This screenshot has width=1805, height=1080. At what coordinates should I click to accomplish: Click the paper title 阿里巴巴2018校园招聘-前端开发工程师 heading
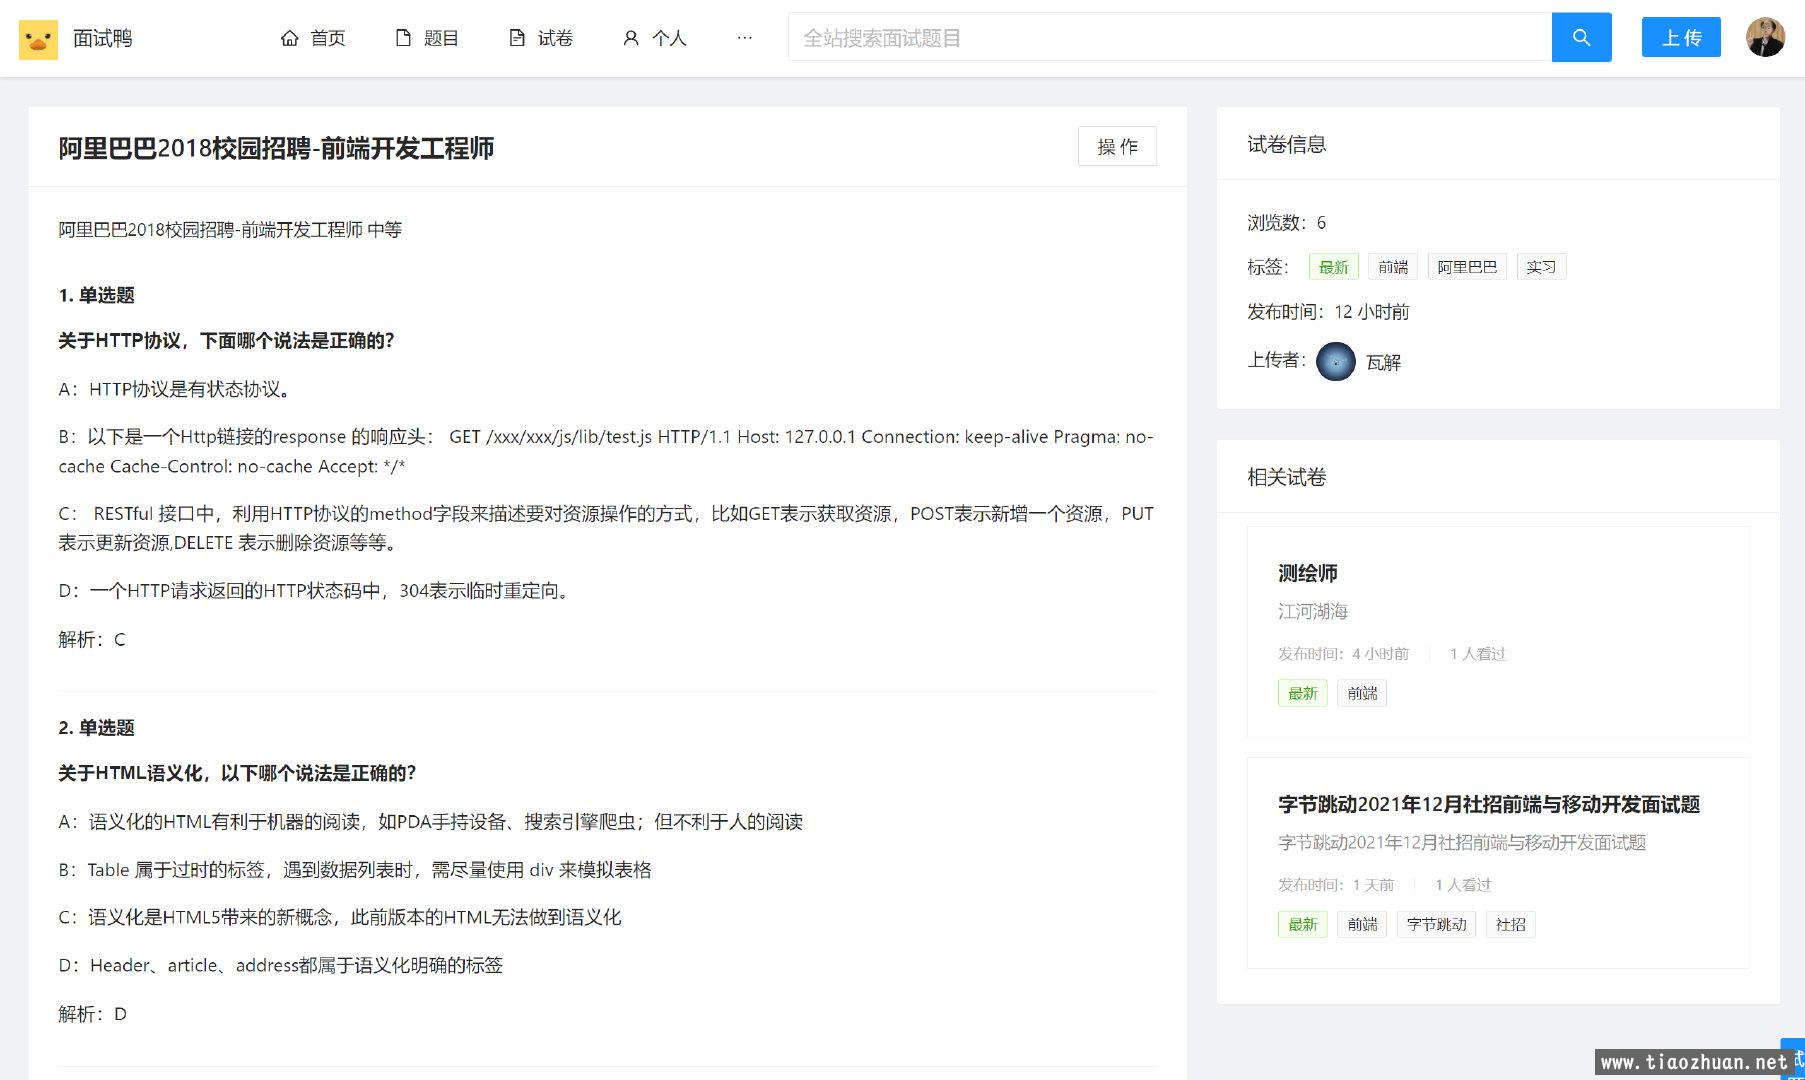point(276,148)
